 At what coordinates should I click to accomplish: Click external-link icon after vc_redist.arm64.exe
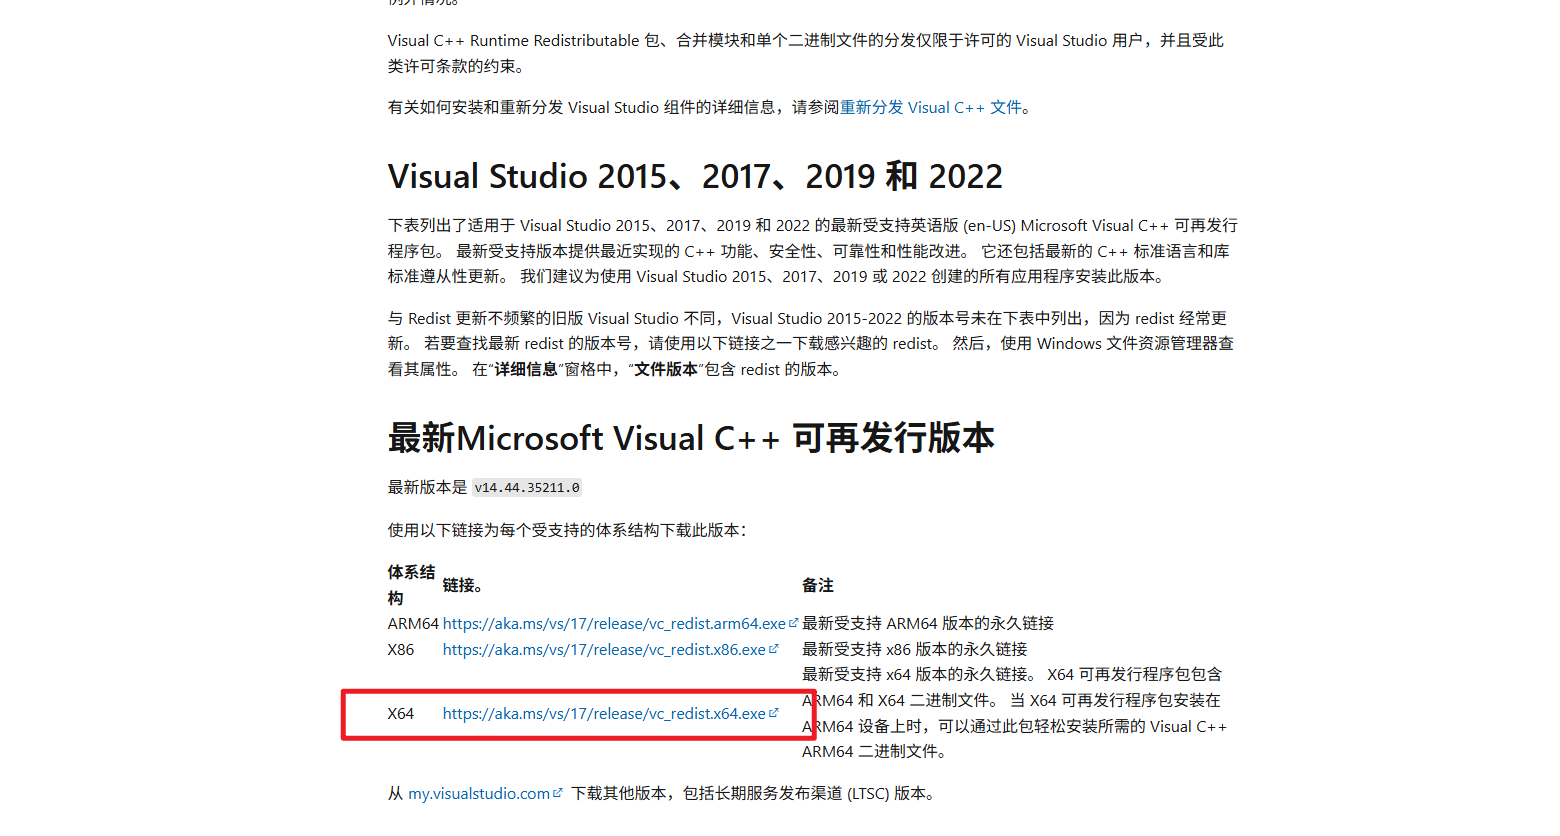coord(793,622)
